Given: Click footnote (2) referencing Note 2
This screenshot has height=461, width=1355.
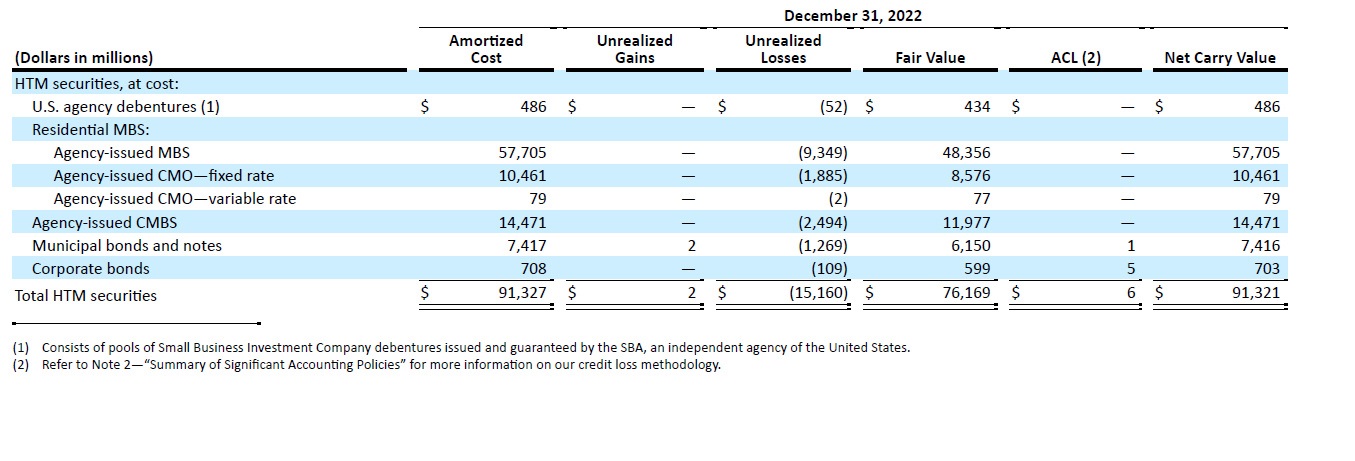Looking at the screenshot, I should [366, 365].
